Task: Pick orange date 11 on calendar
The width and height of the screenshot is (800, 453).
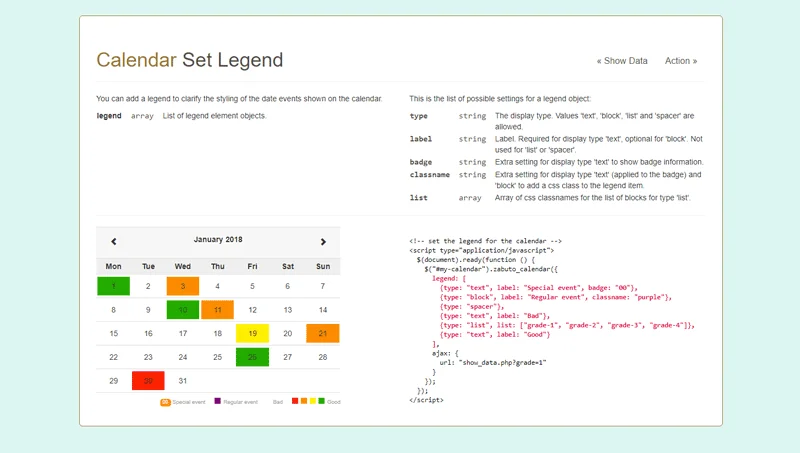Action: click(217, 310)
